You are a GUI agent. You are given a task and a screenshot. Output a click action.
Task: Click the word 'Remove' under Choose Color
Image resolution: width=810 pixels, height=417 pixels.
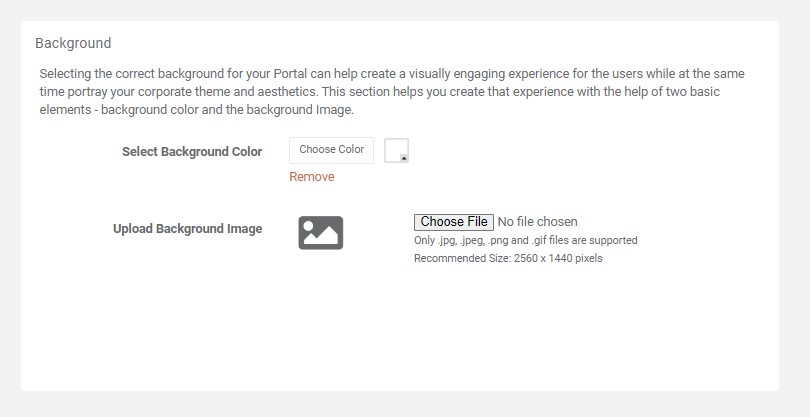(x=311, y=177)
